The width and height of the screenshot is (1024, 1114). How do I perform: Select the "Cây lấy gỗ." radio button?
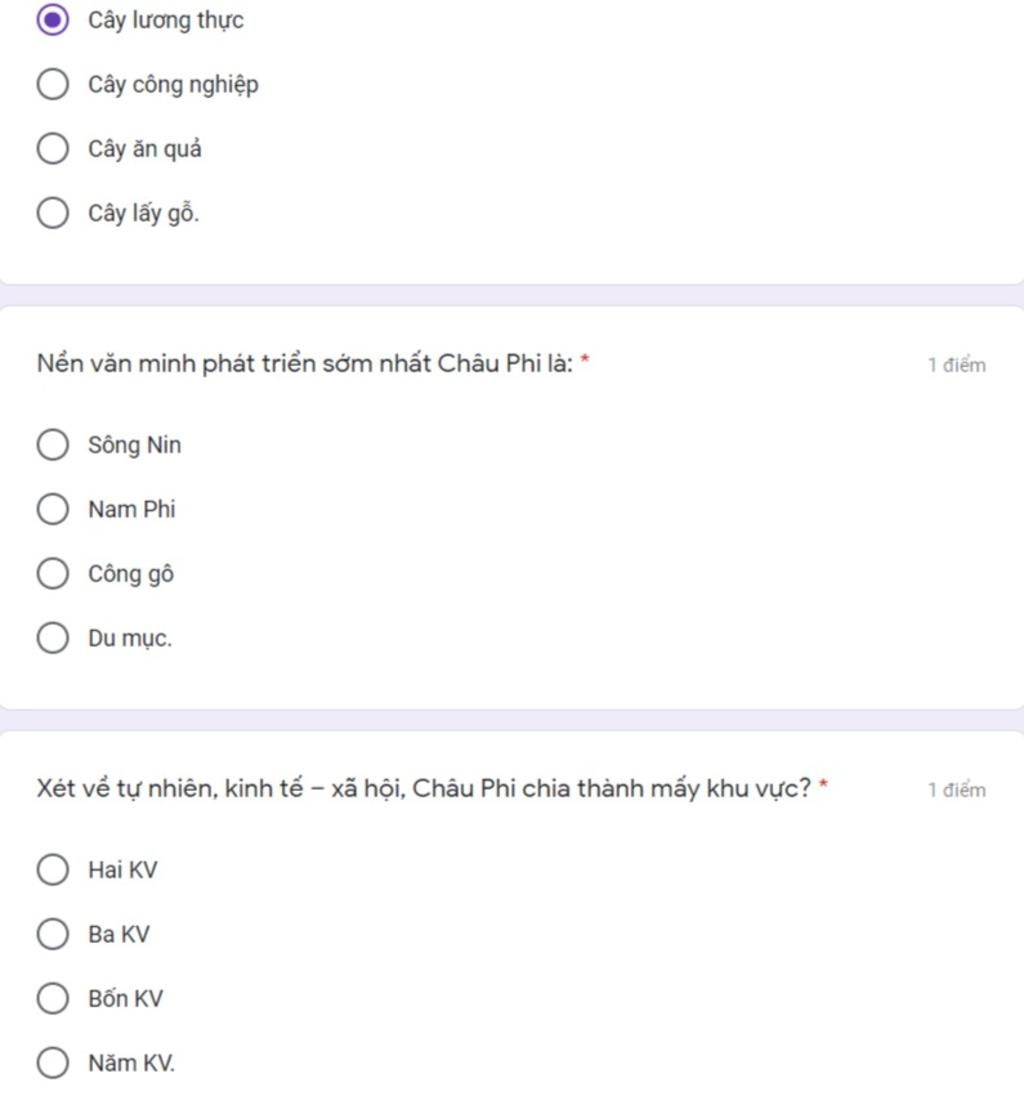(53, 213)
